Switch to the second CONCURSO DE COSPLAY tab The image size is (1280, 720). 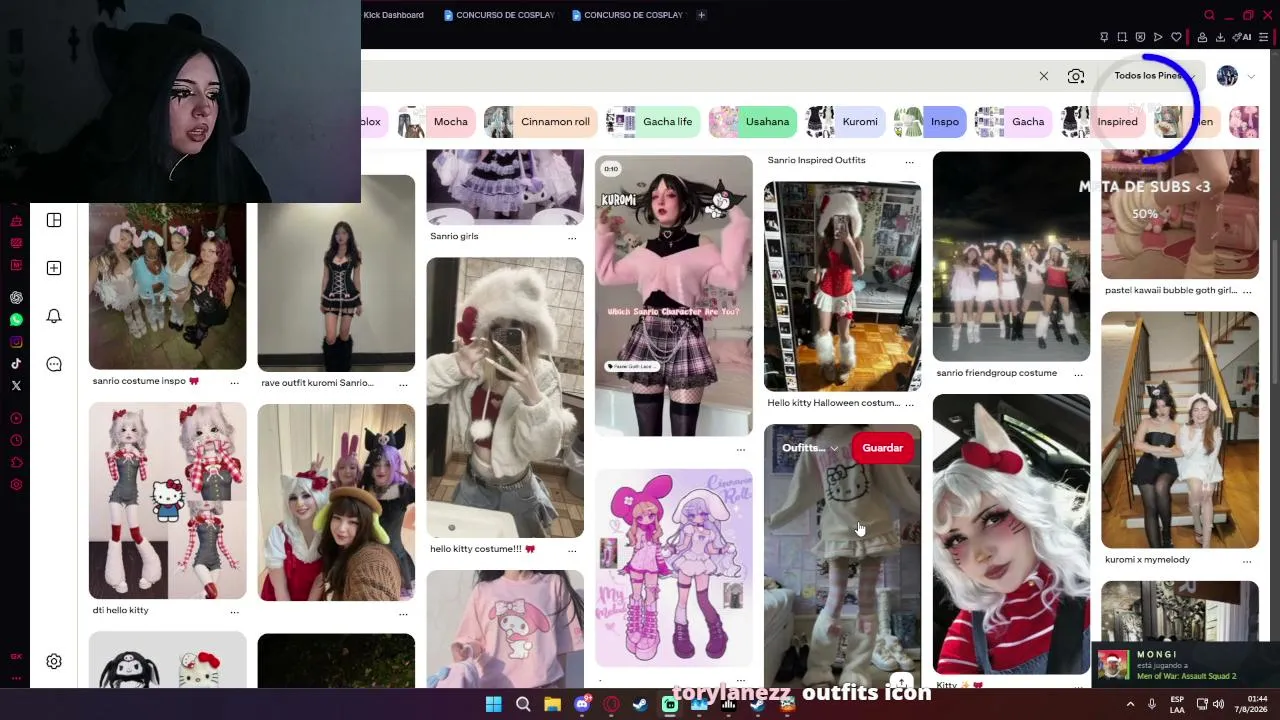tap(627, 15)
